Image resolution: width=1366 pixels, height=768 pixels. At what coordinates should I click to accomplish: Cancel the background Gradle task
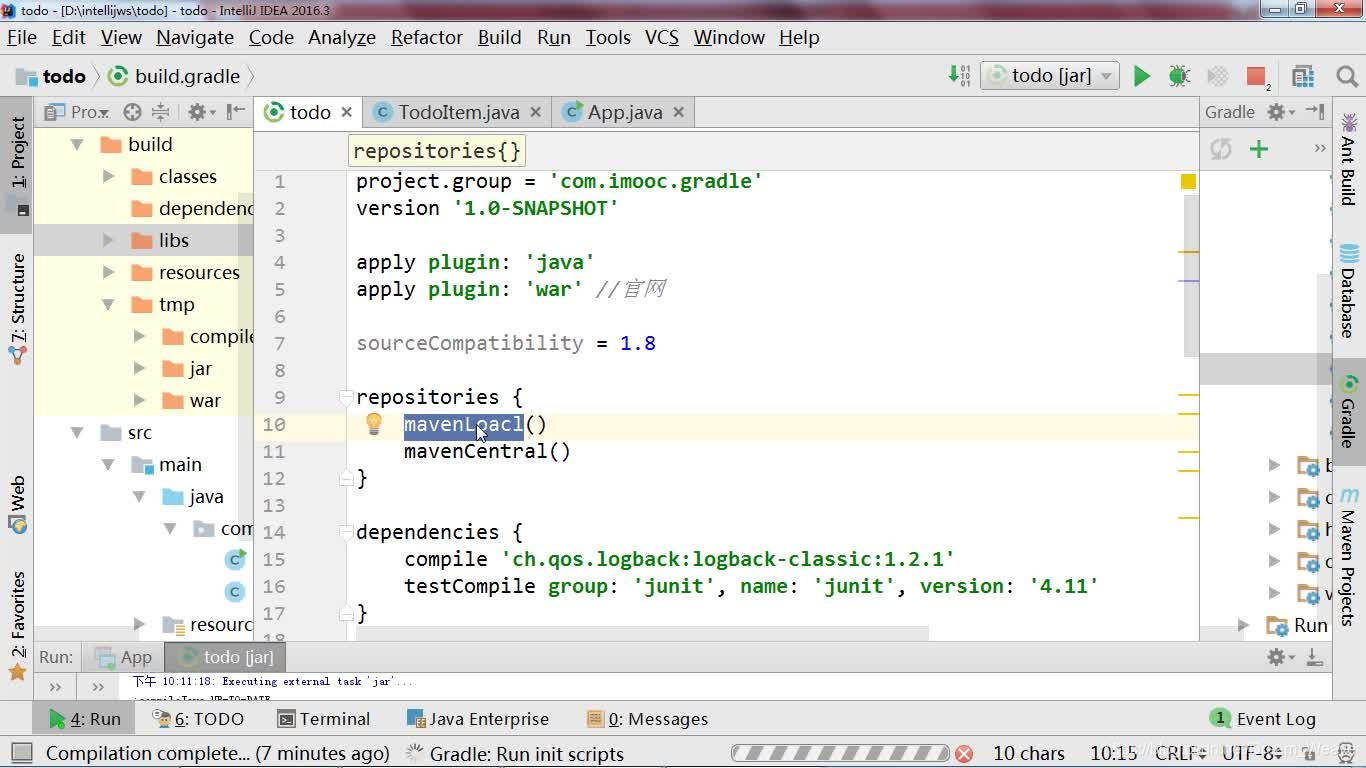tap(964, 754)
